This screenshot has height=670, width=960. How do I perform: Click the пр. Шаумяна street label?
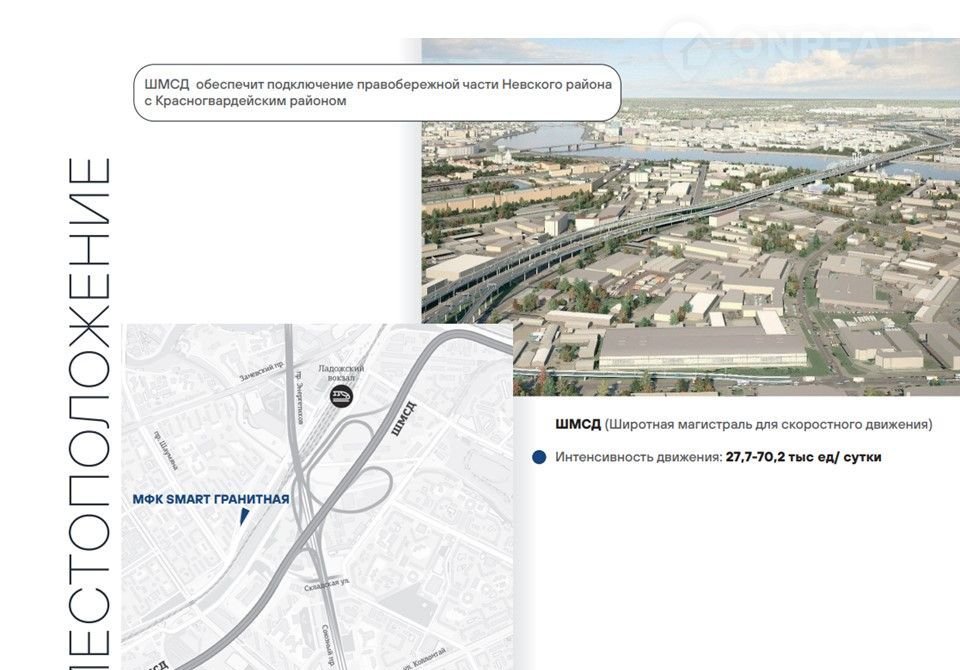point(166,449)
